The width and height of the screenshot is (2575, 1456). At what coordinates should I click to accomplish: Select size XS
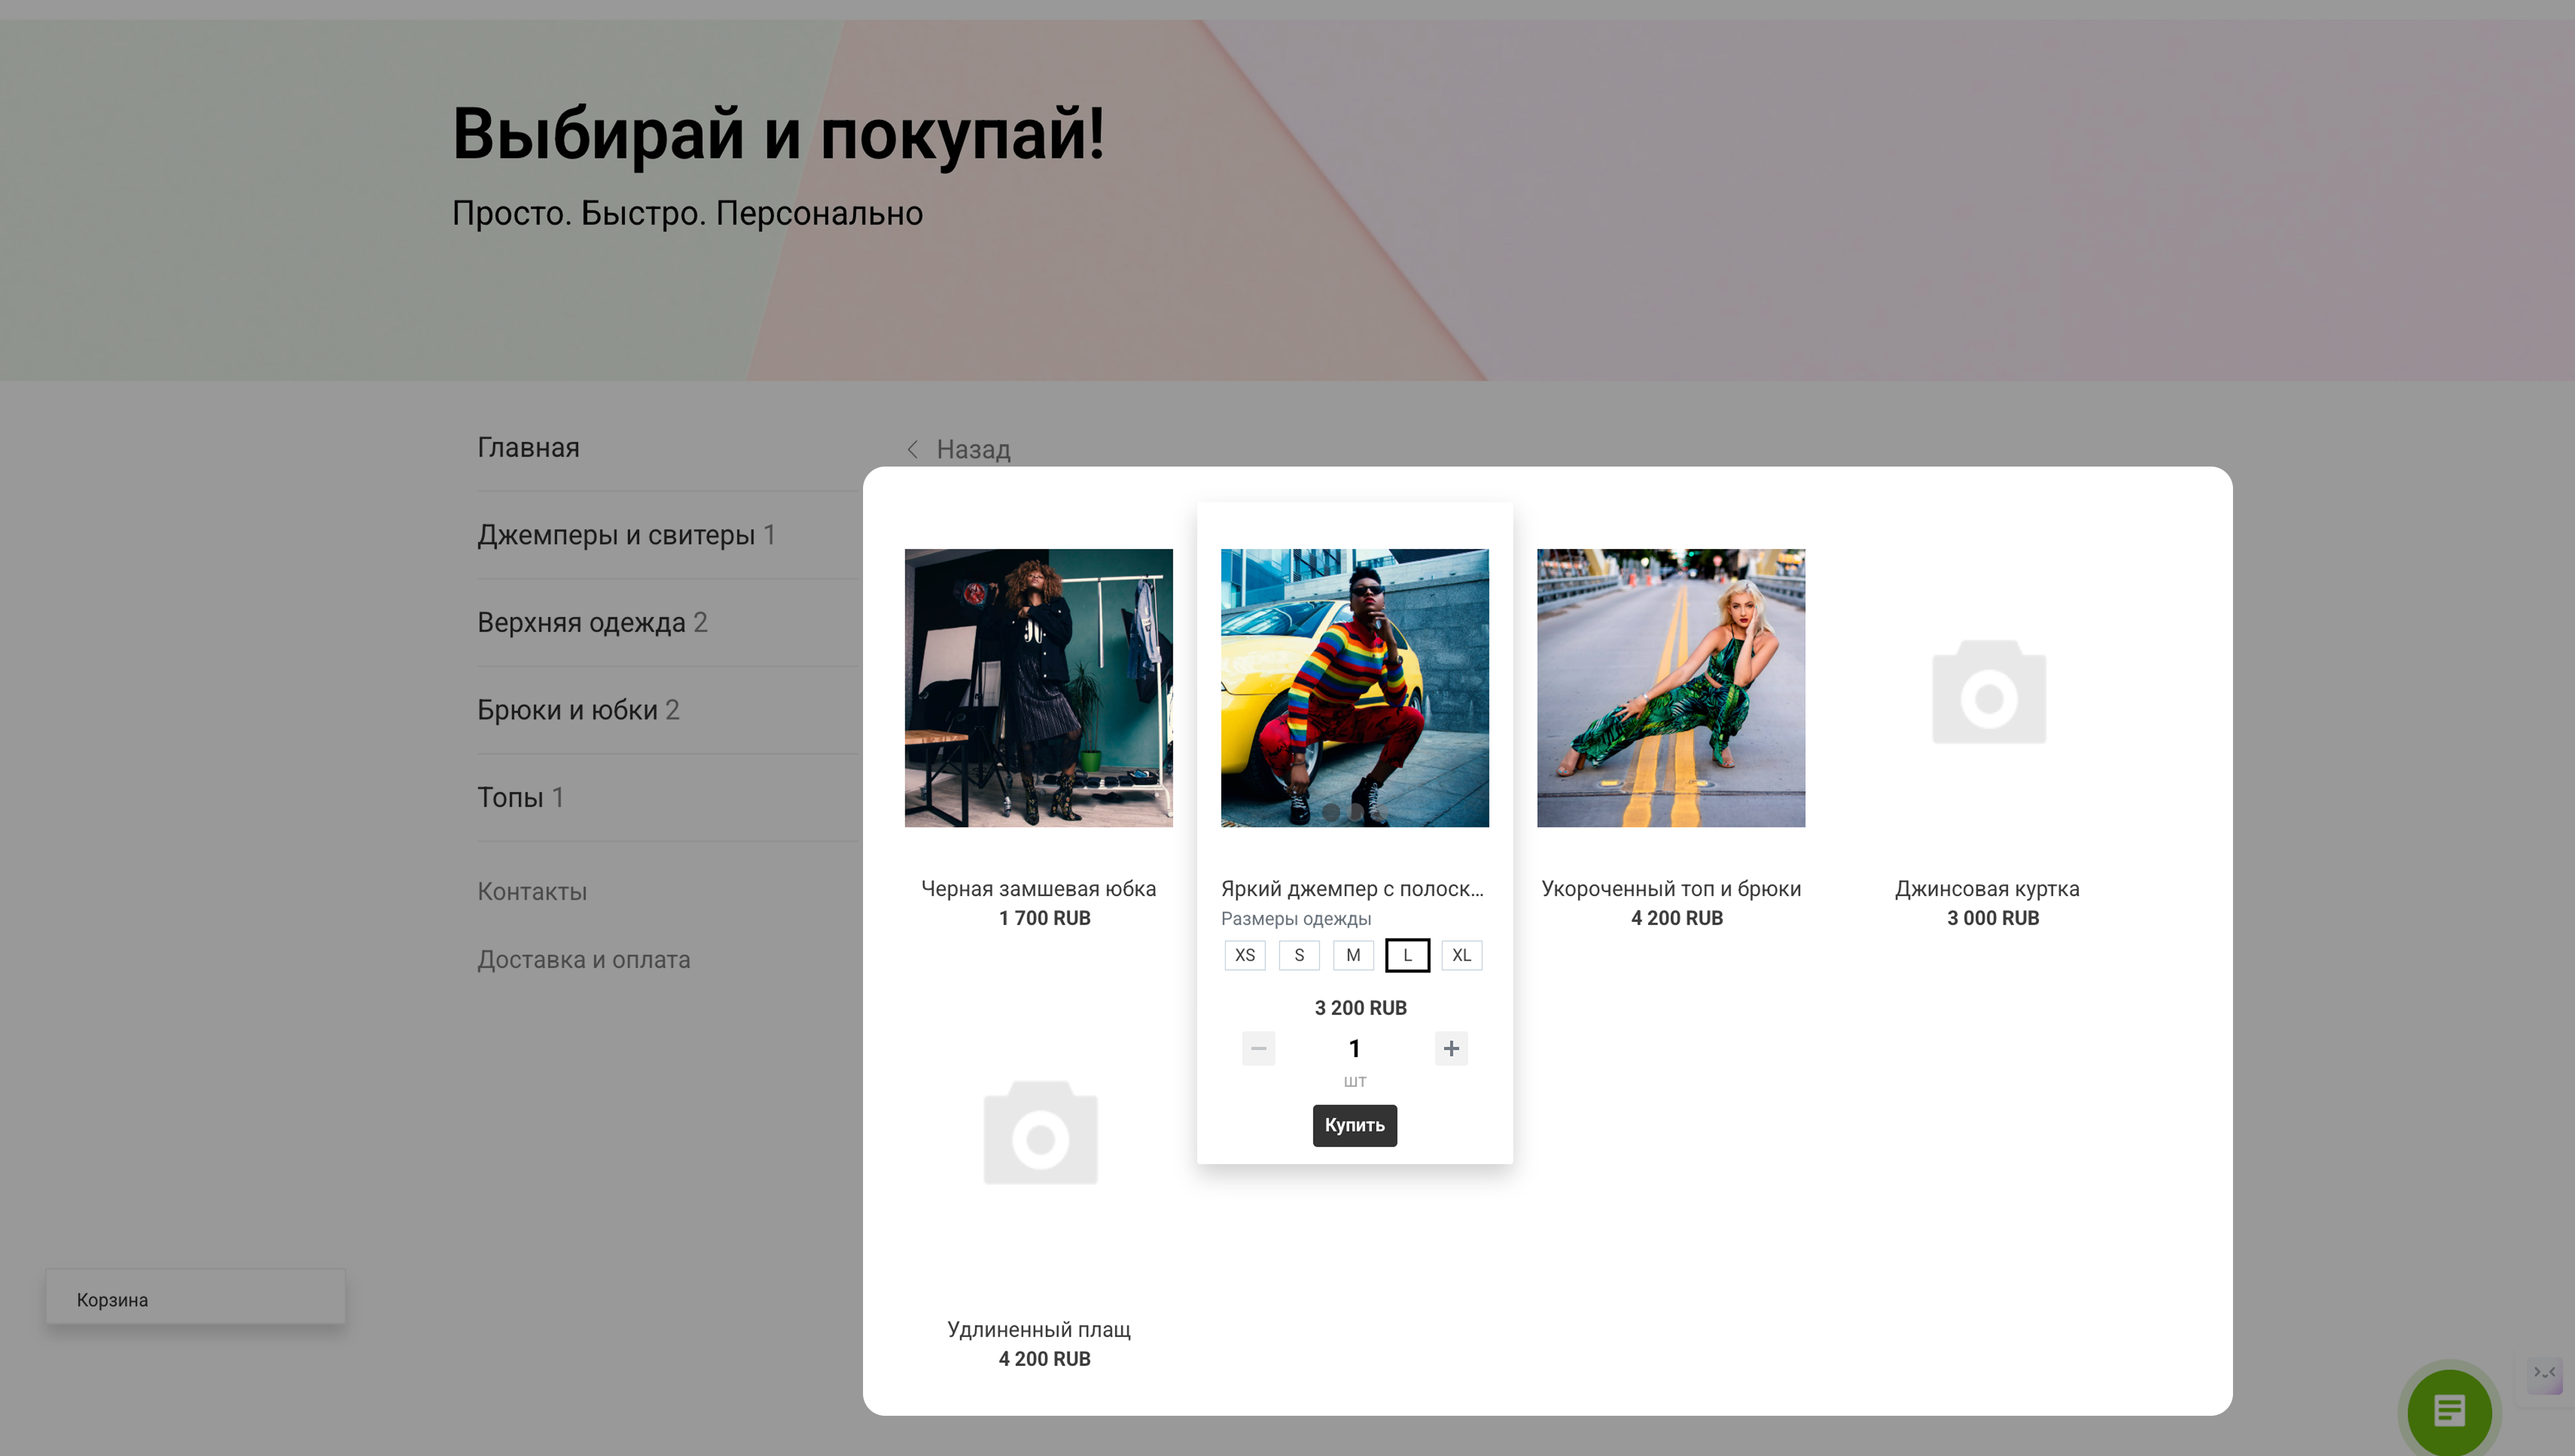tap(1244, 955)
